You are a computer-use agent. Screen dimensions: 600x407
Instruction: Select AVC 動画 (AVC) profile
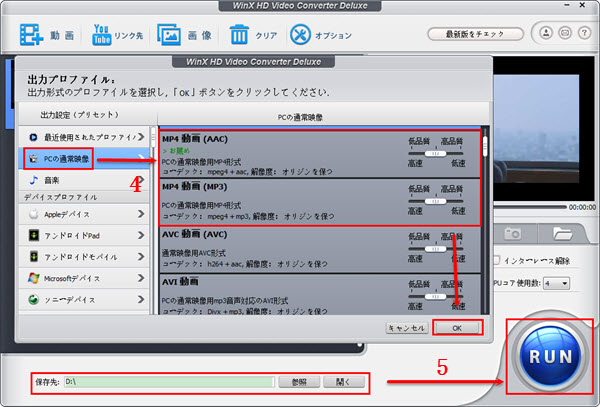click(x=320, y=250)
